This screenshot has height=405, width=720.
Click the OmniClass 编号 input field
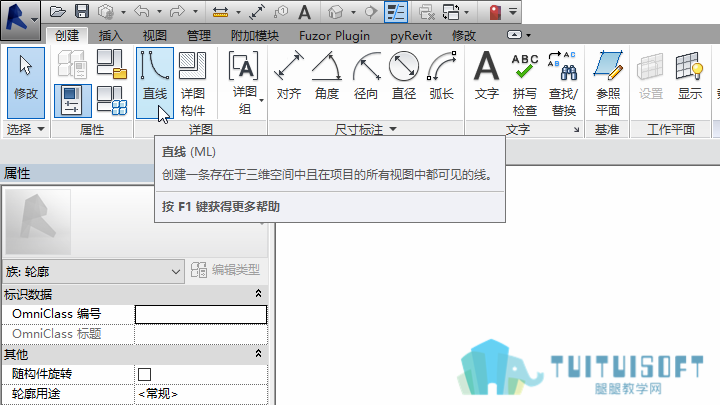(x=201, y=315)
